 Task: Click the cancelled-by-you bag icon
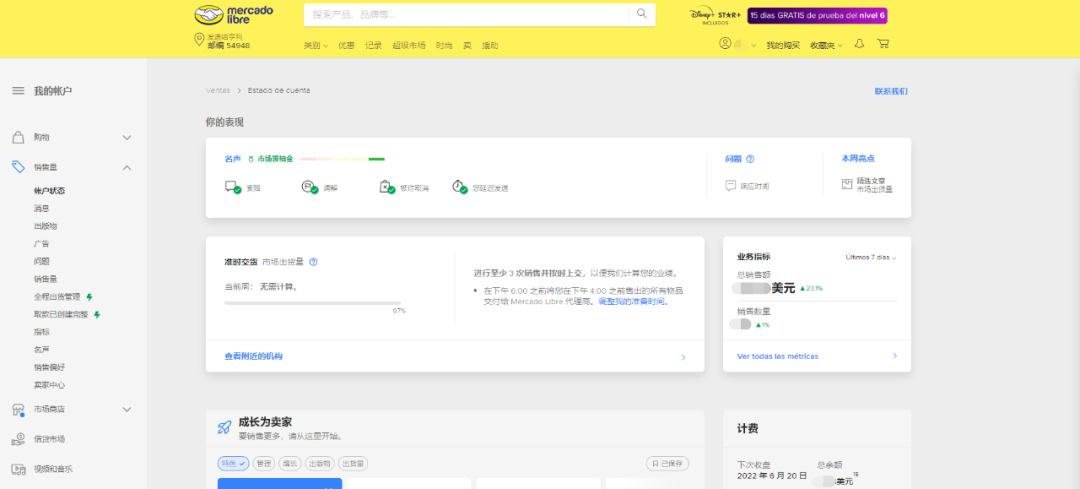click(386, 187)
